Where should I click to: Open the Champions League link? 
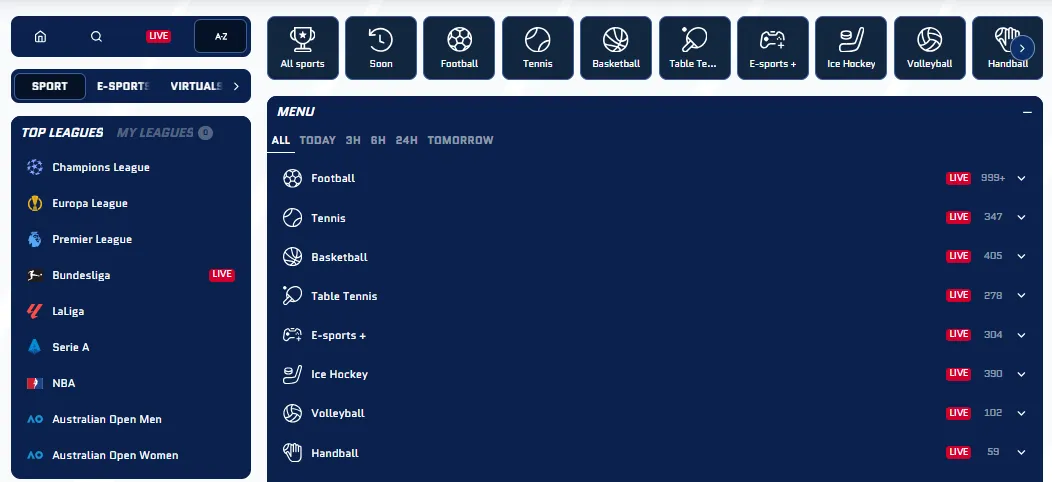coord(100,168)
